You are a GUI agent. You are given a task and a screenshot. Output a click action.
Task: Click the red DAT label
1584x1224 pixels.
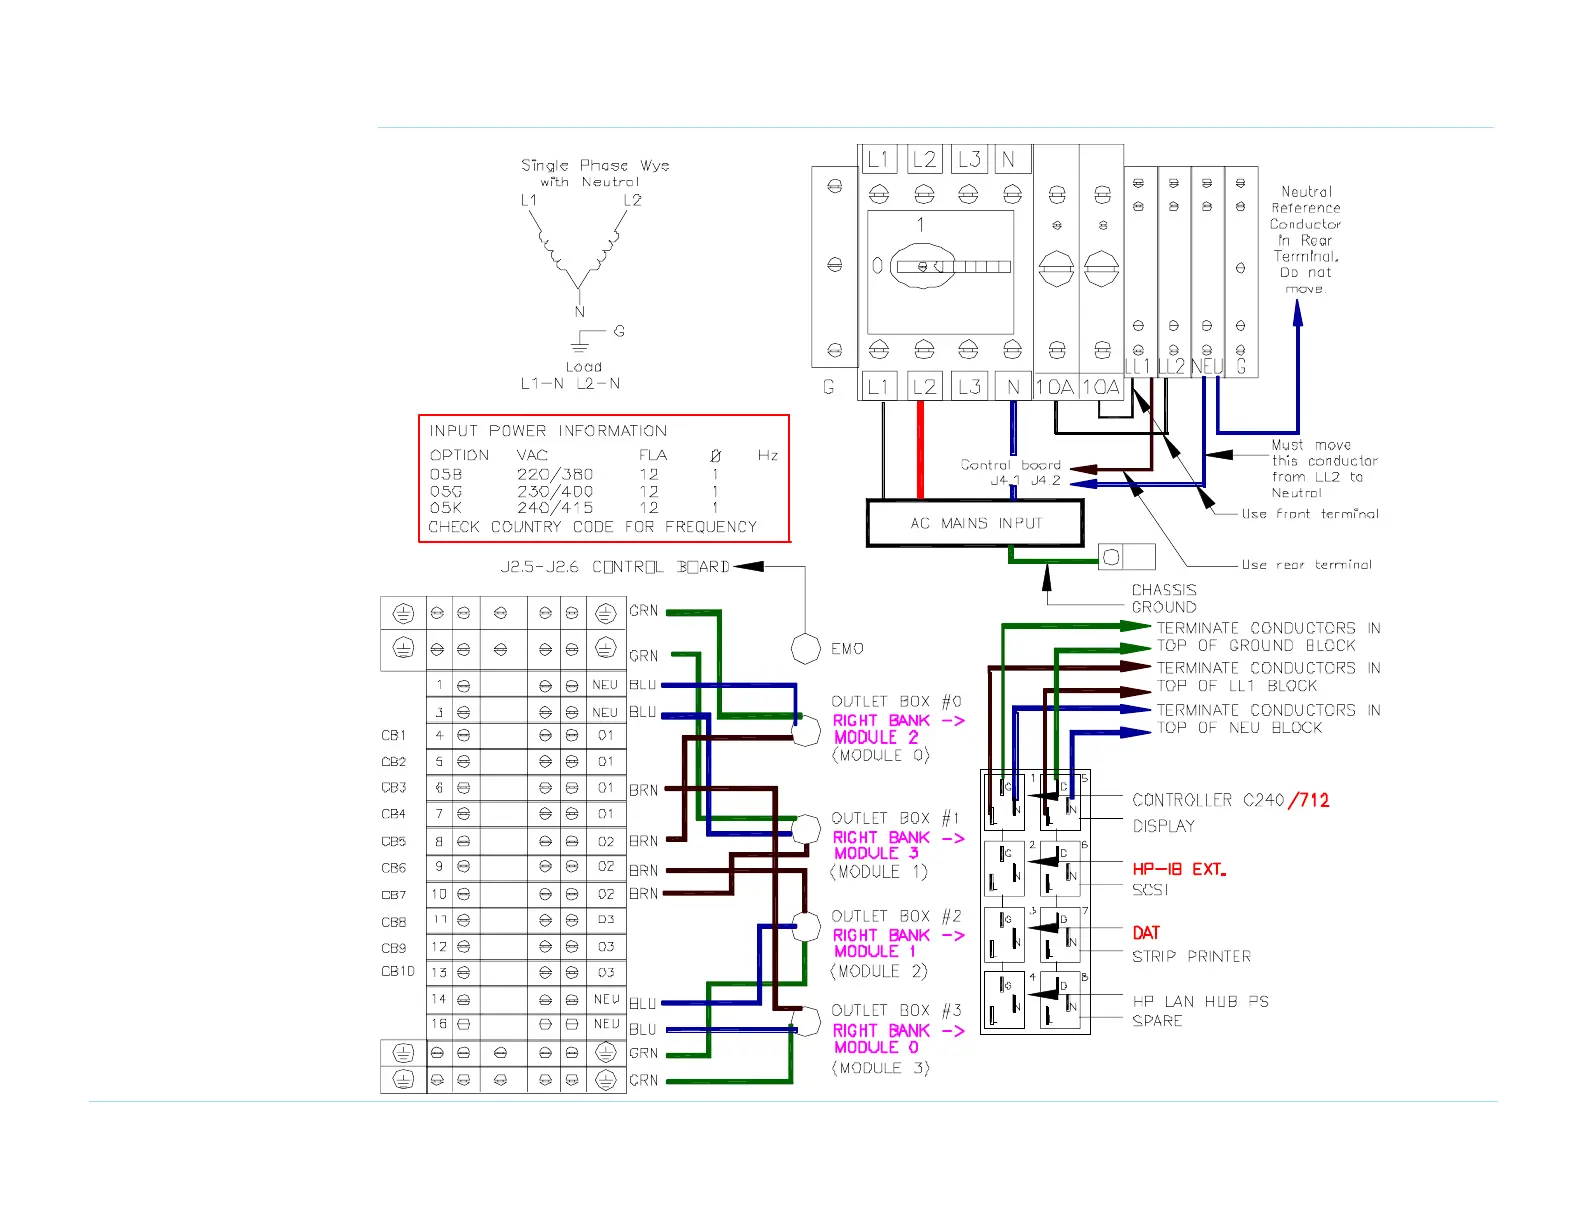pyautogui.click(x=1146, y=933)
